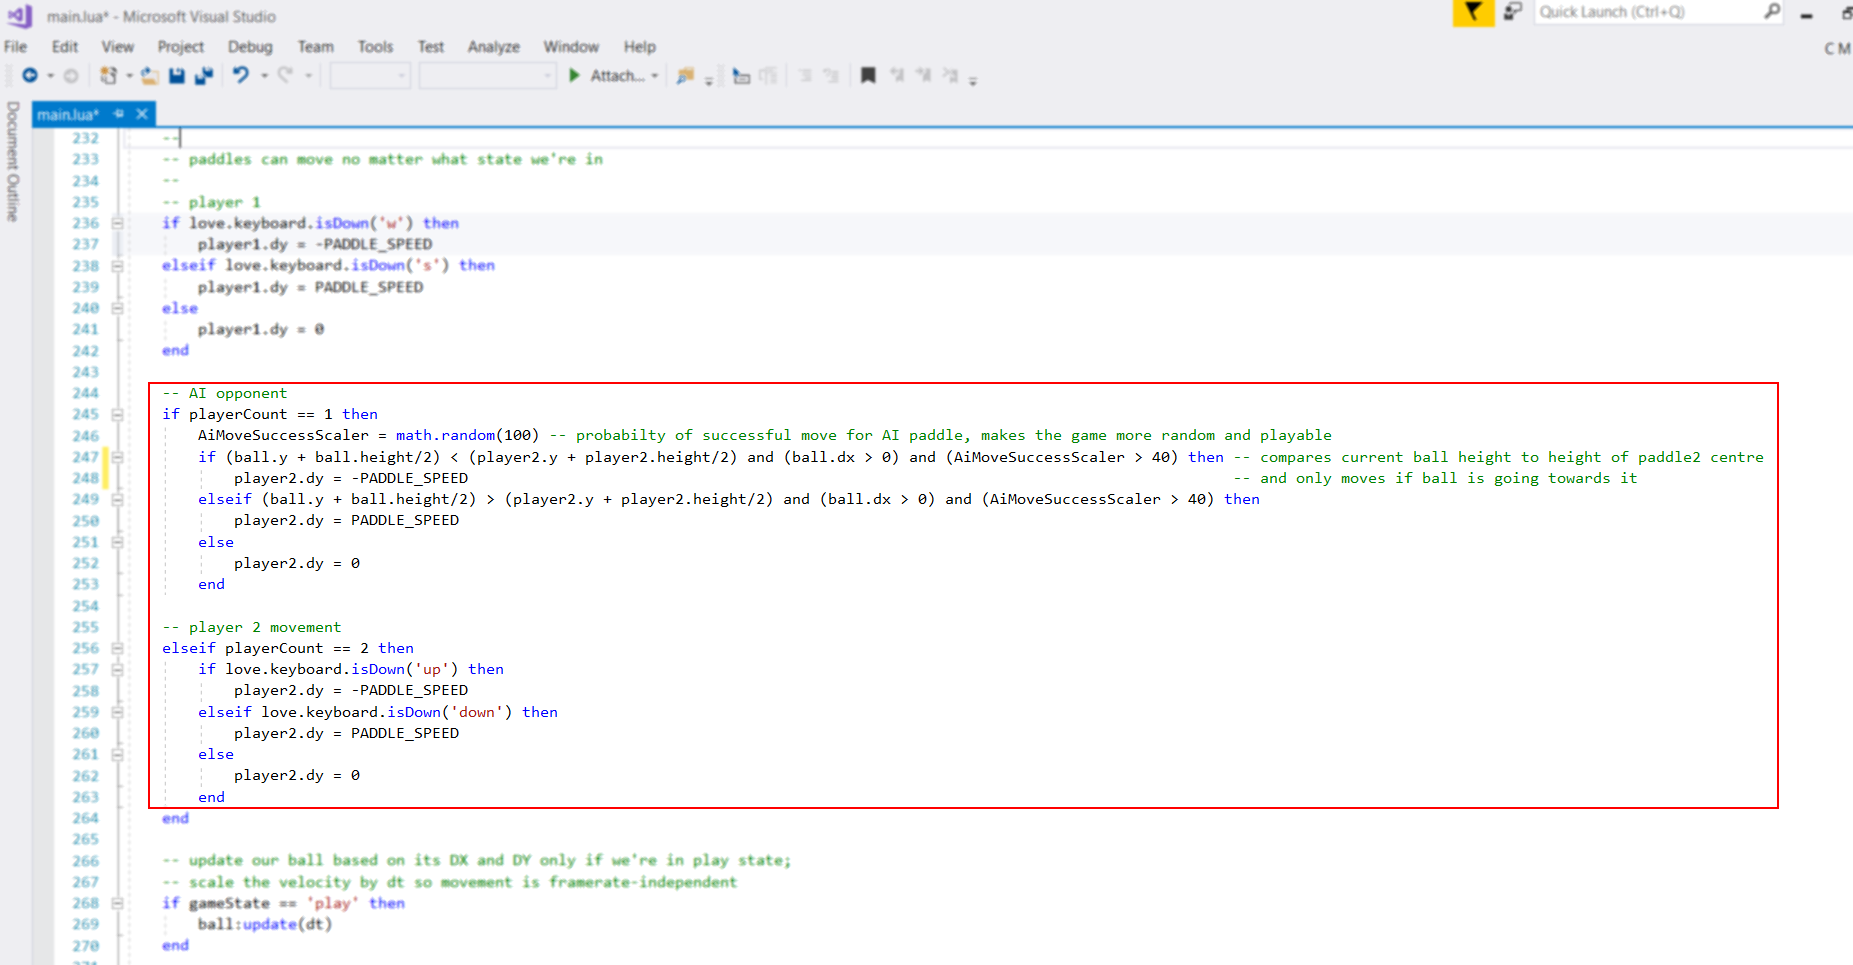Collapse the else block at line 261
The height and width of the screenshot is (965, 1853).
click(x=117, y=754)
